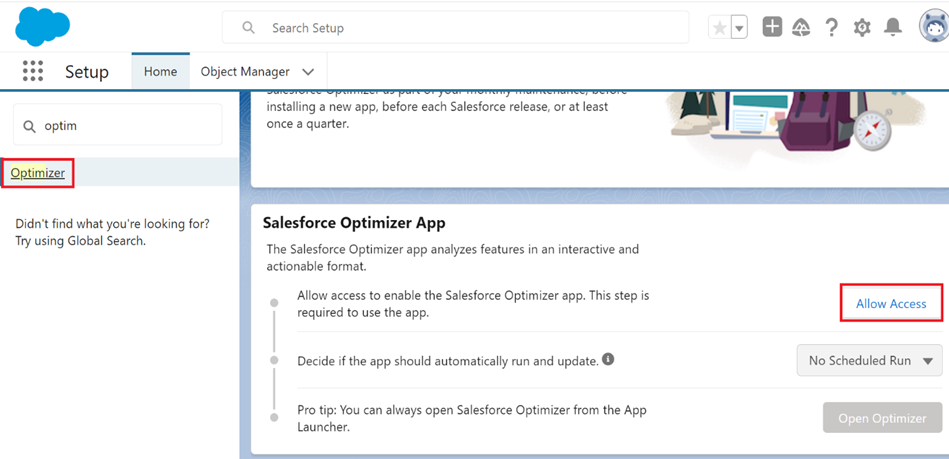The image size is (949, 459).
Task: Click the Open Optimizer button
Action: point(882,418)
